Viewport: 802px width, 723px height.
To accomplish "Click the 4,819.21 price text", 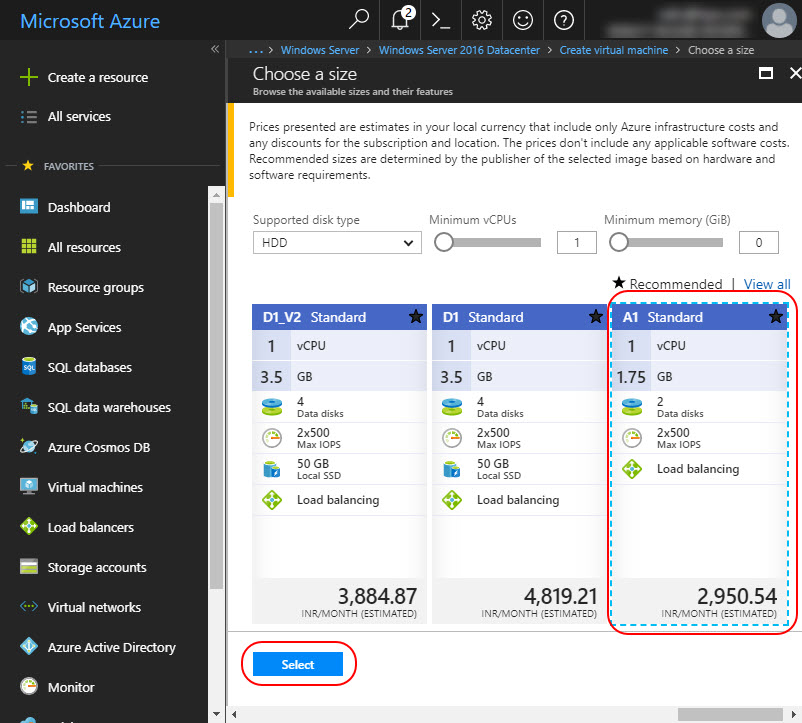I will pyautogui.click(x=561, y=596).
